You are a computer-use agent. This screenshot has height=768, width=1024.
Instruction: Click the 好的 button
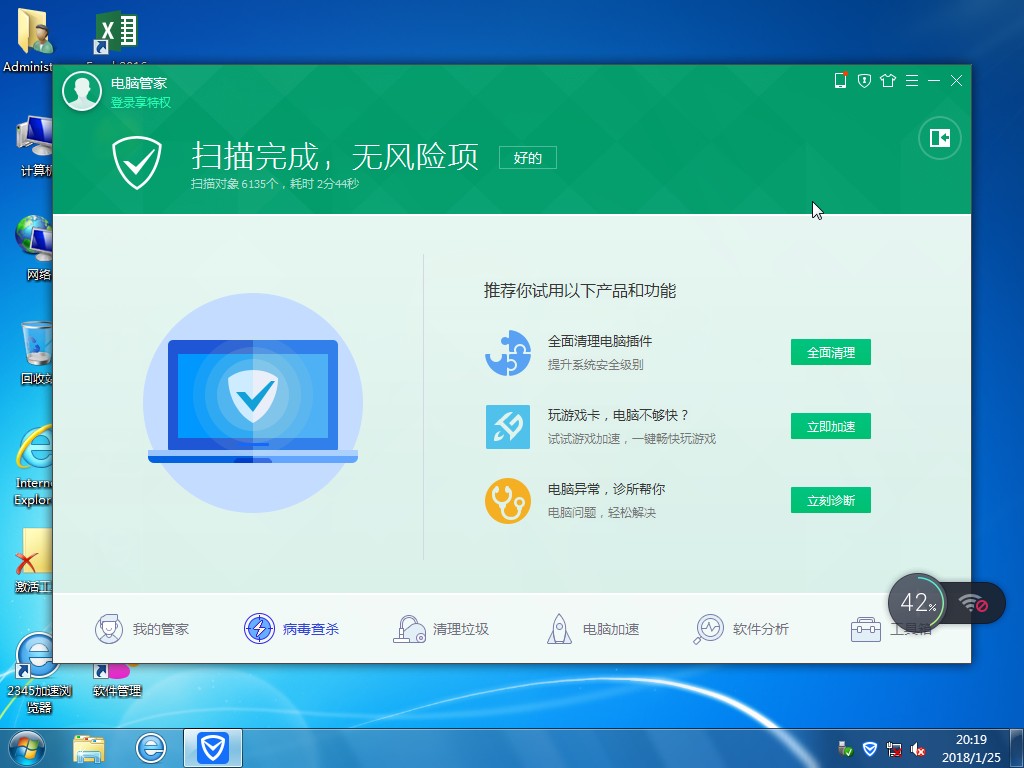pos(528,157)
